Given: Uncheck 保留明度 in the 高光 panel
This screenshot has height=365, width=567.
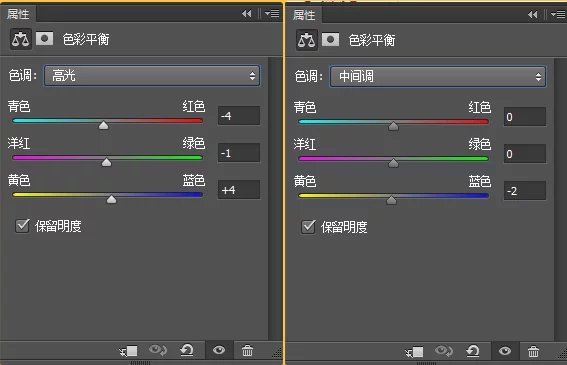Looking at the screenshot, I should [22, 226].
